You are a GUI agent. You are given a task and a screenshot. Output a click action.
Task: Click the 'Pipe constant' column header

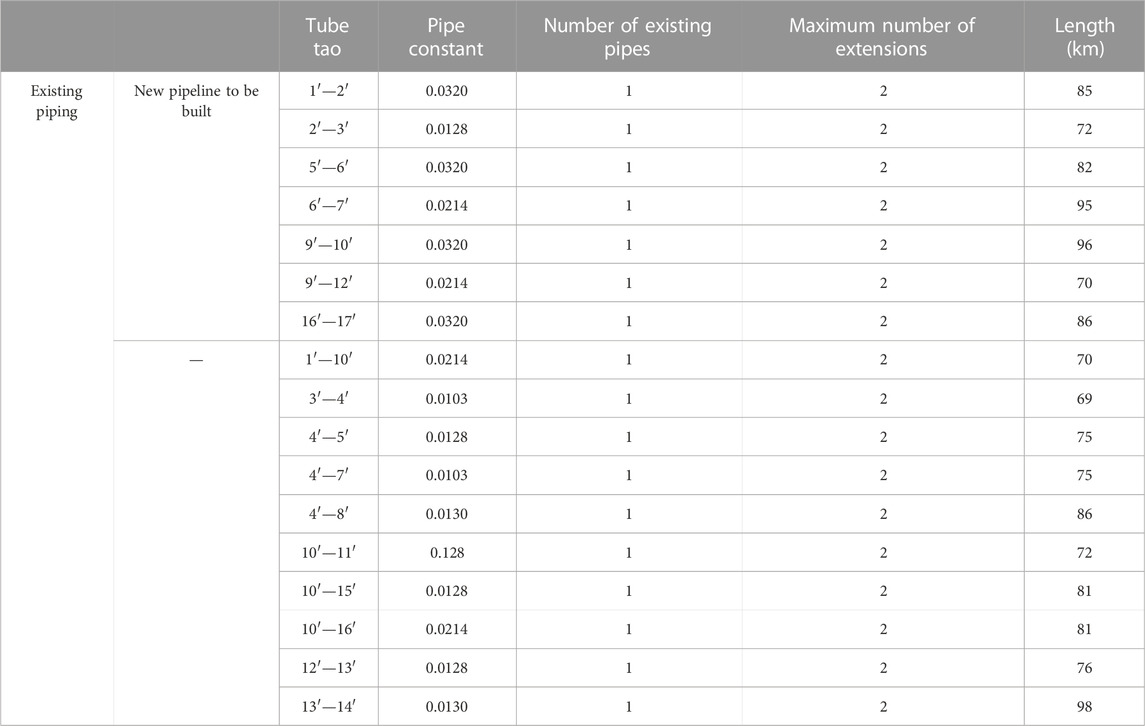click(445, 37)
